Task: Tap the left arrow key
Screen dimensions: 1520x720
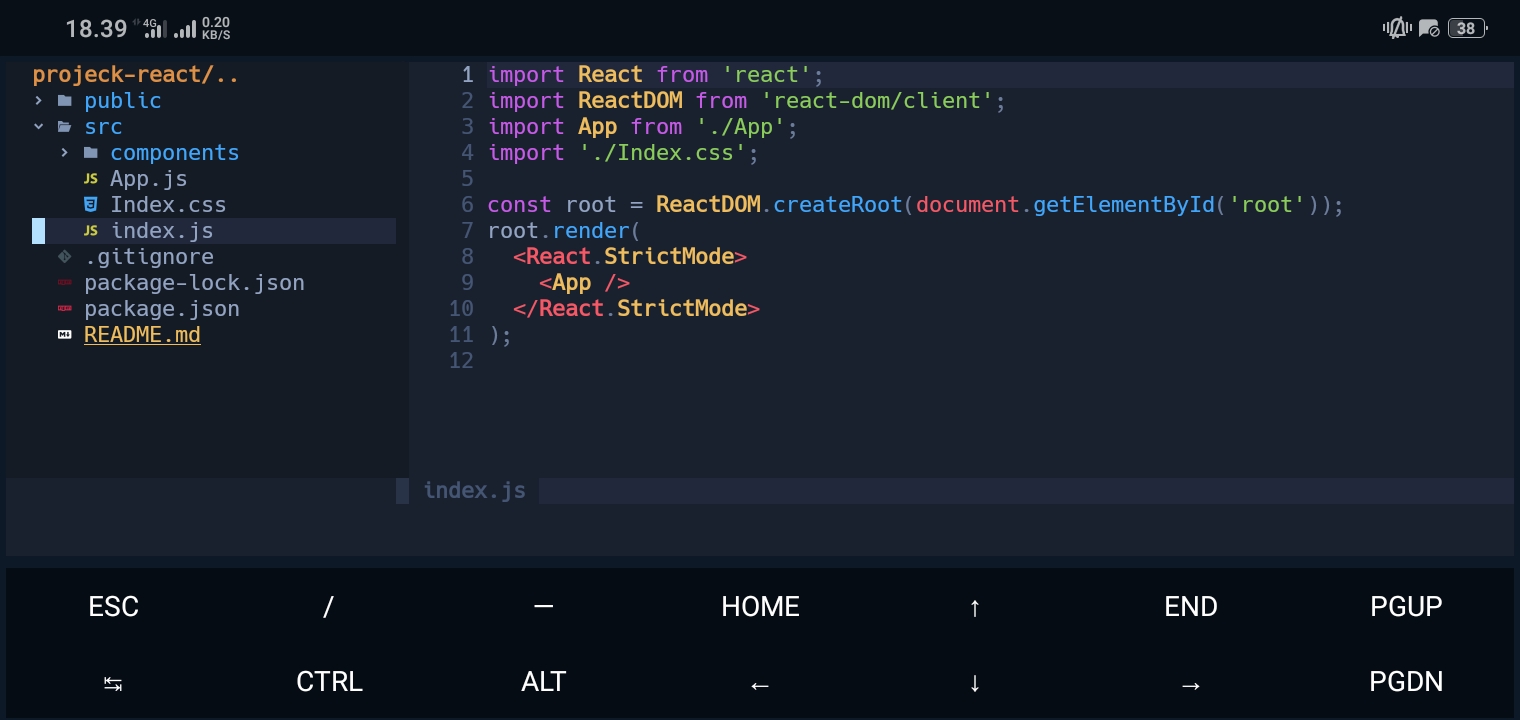Action: (760, 685)
